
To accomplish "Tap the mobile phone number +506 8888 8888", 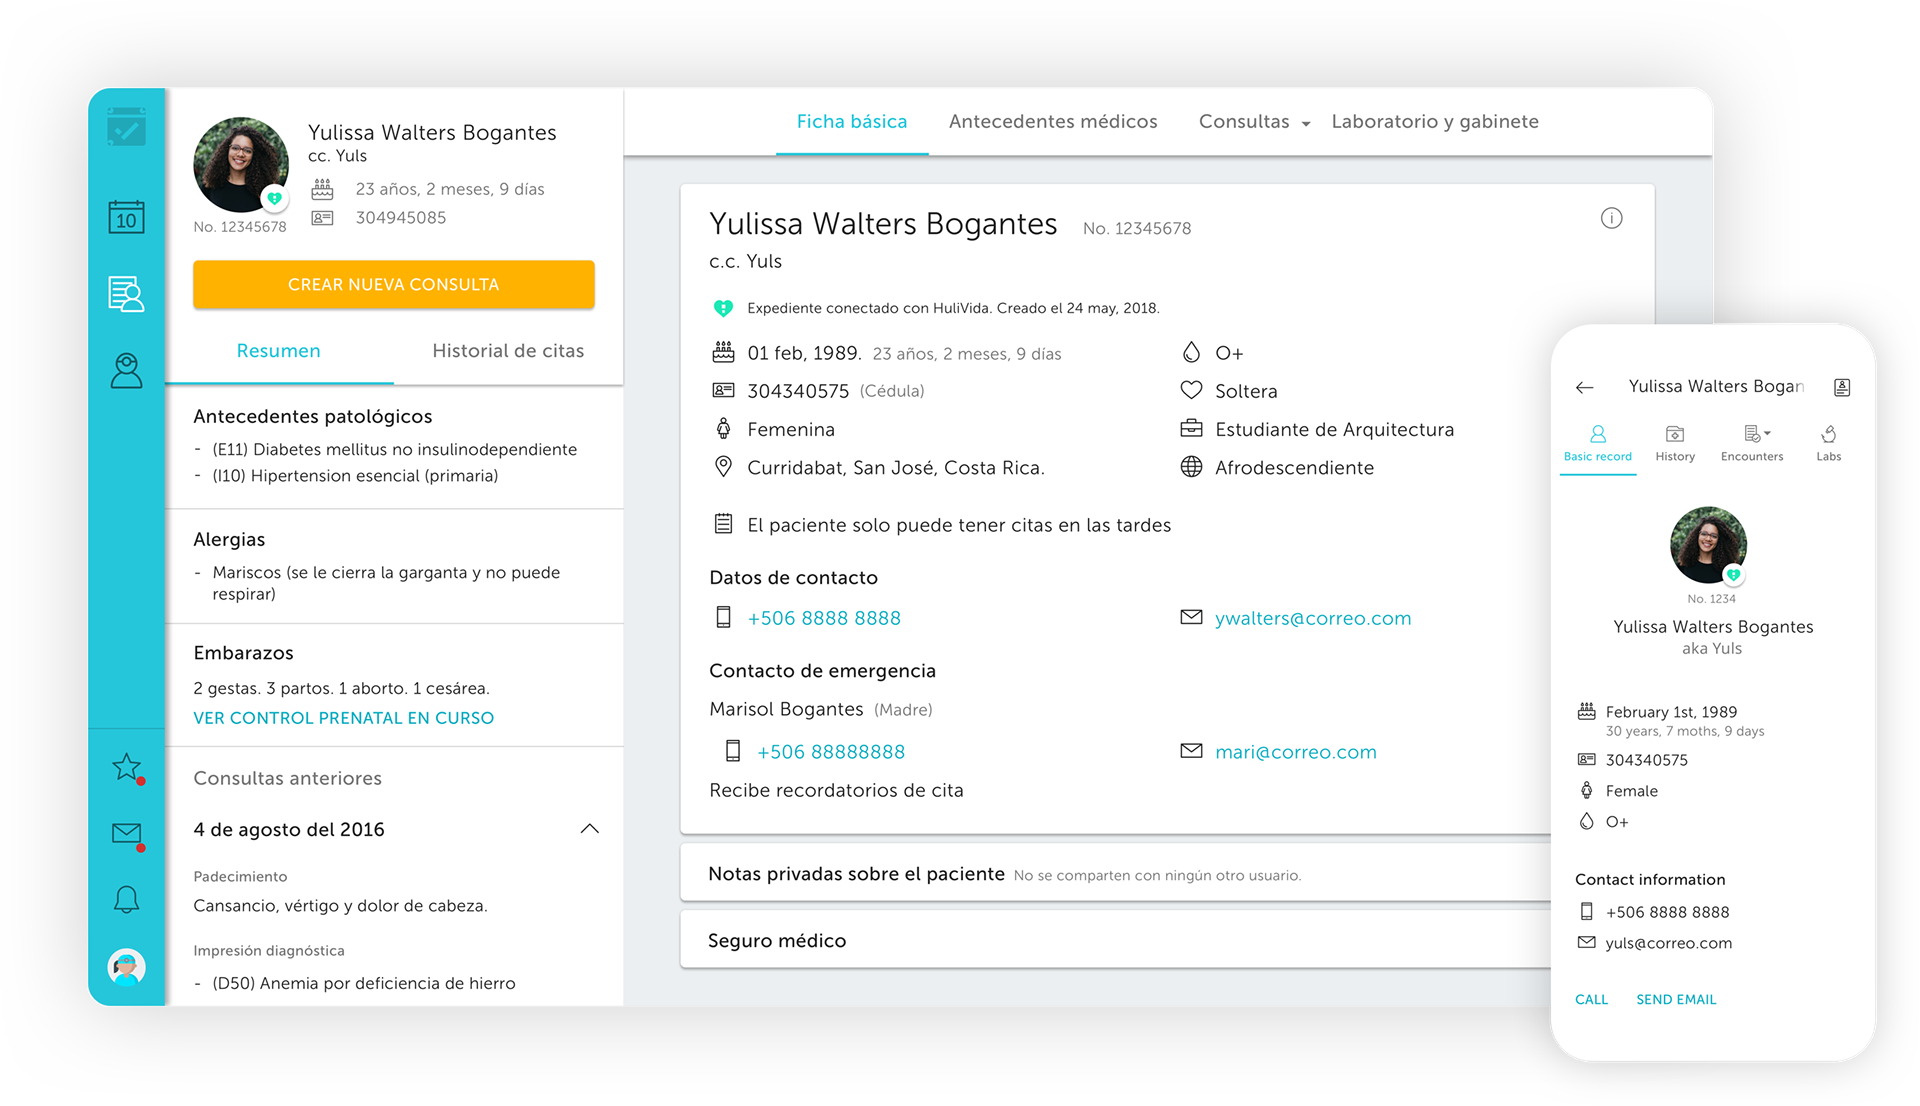I will [x=1667, y=912].
